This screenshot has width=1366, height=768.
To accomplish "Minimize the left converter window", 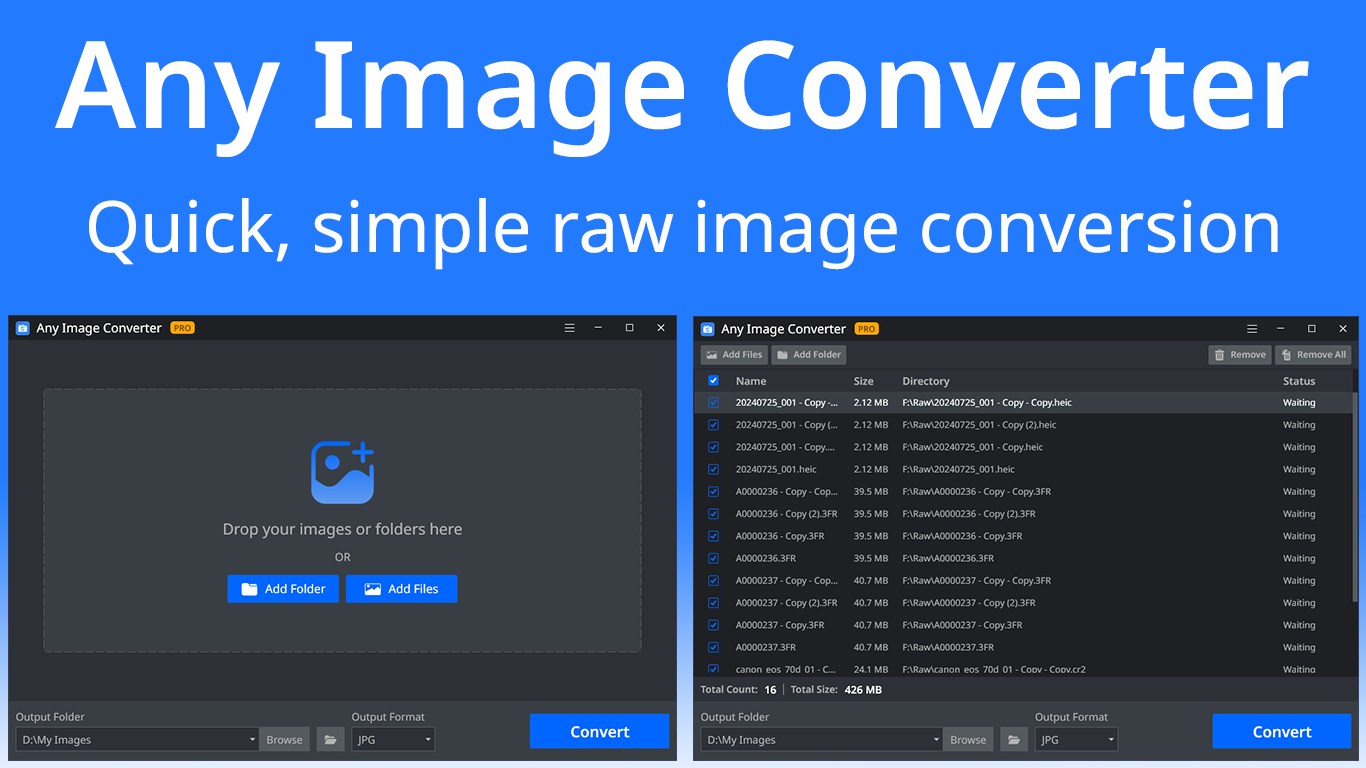I will click(x=598, y=328).
